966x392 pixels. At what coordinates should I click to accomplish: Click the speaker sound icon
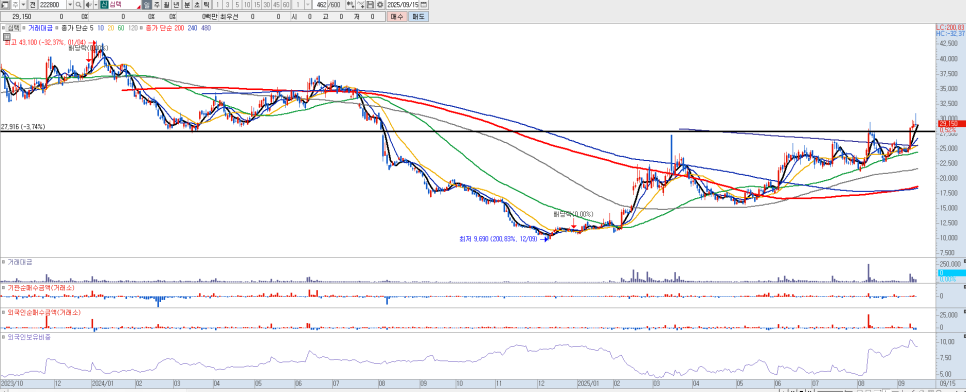(88, 4)
